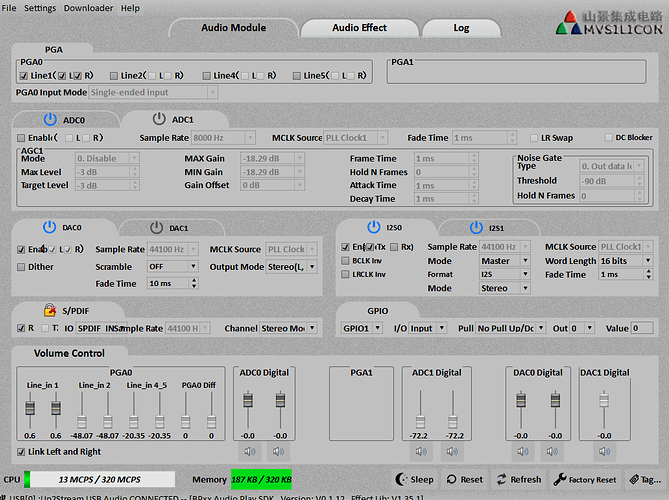Enable the Line5 checkbox in PGA0
Viewport: 669px width, 500px height.
click(x=297, y=76)
